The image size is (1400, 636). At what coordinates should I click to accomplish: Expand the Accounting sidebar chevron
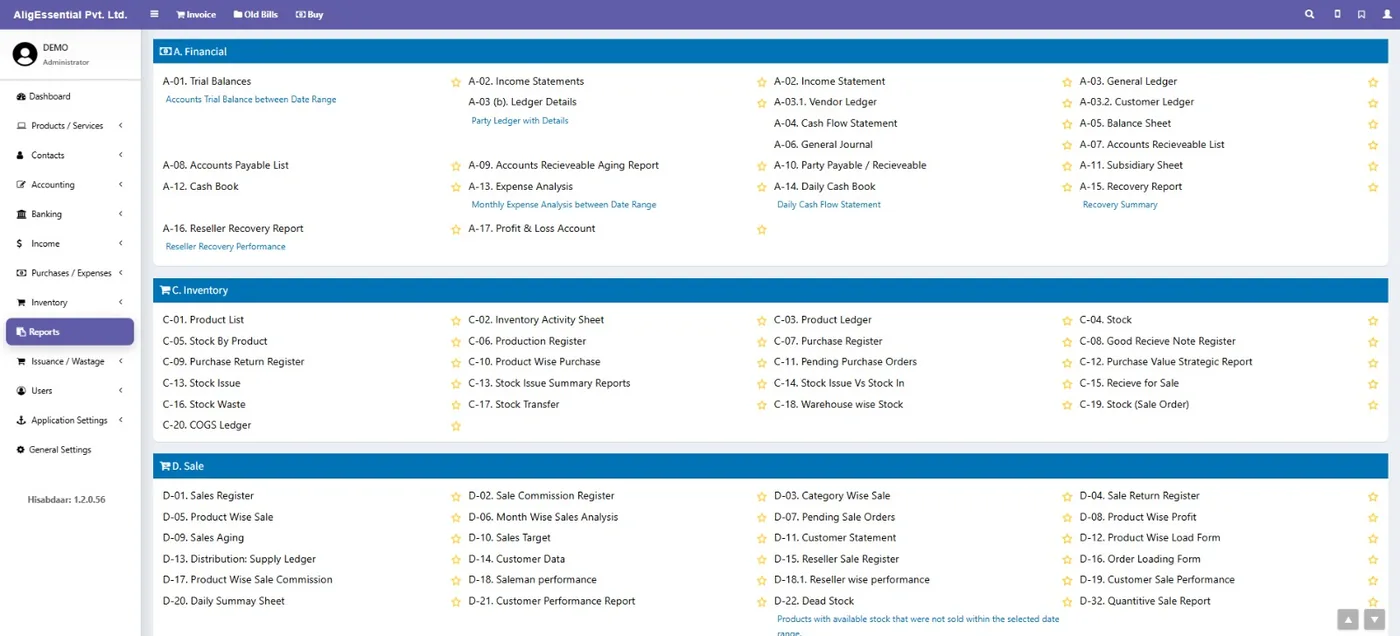coord(120,185)
